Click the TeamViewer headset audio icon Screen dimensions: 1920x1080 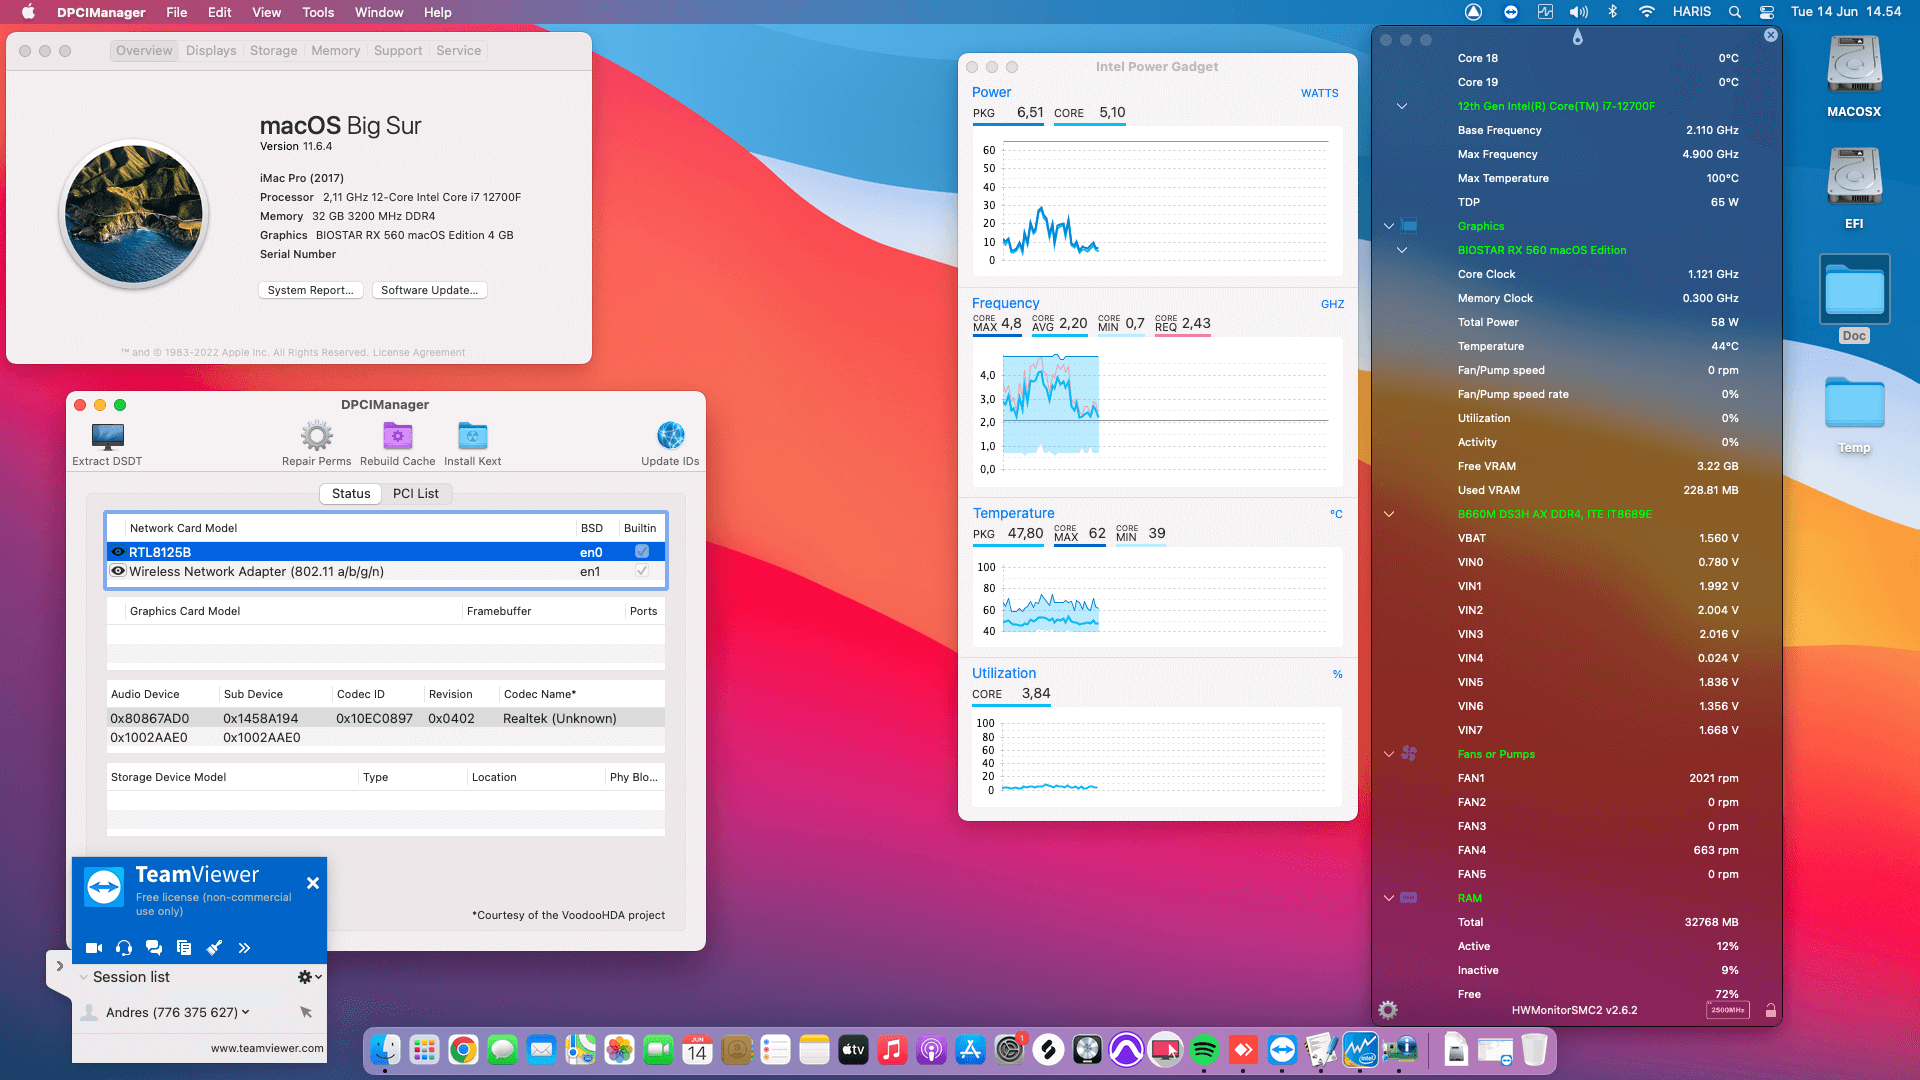[x=124, y=948]
